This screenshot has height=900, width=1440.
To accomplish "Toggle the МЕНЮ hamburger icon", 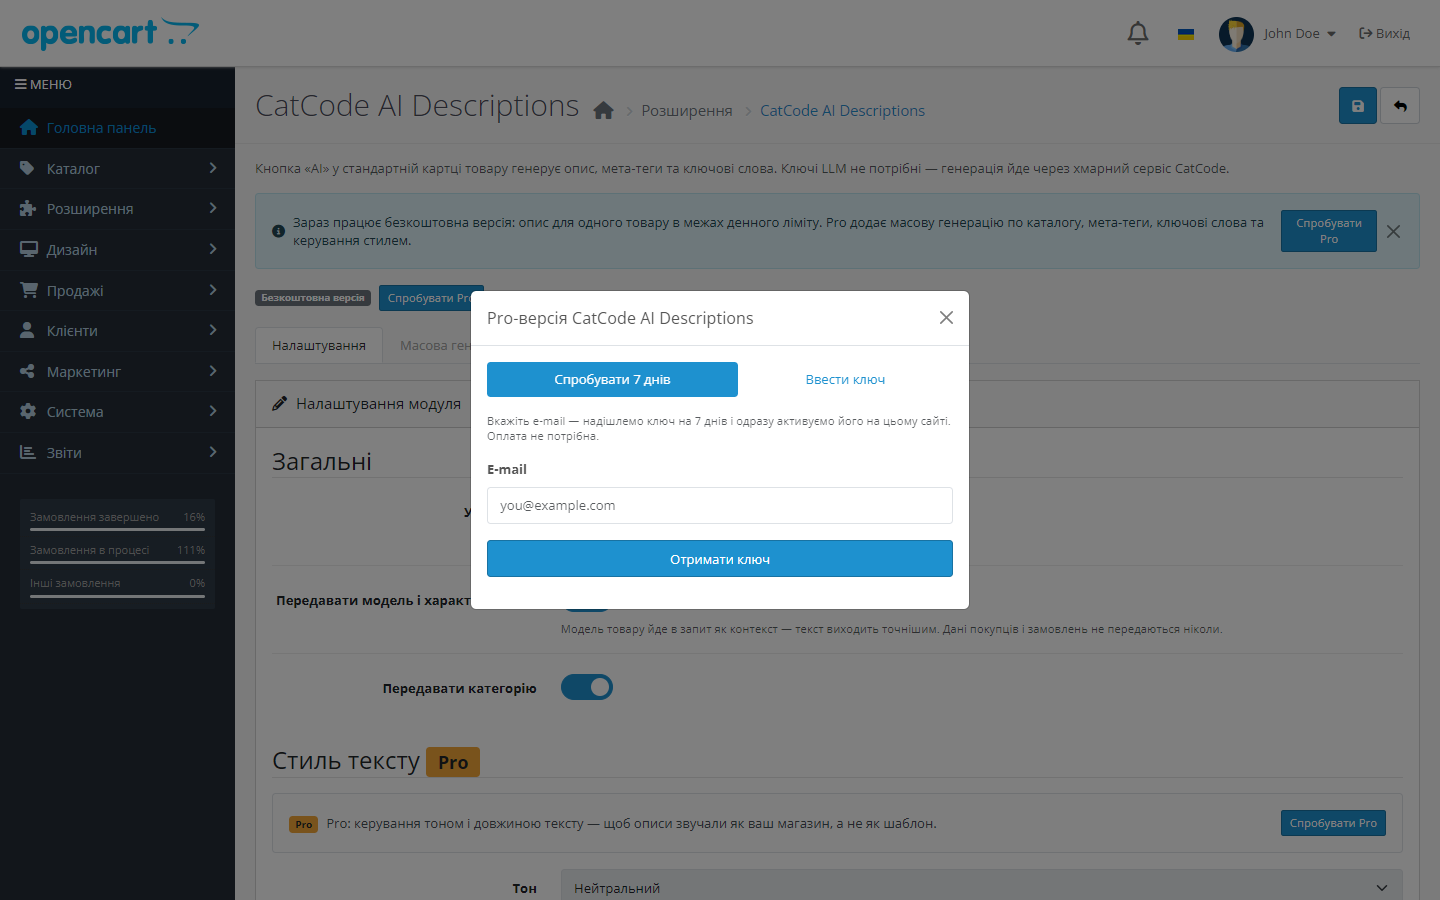I will point(20,85).
